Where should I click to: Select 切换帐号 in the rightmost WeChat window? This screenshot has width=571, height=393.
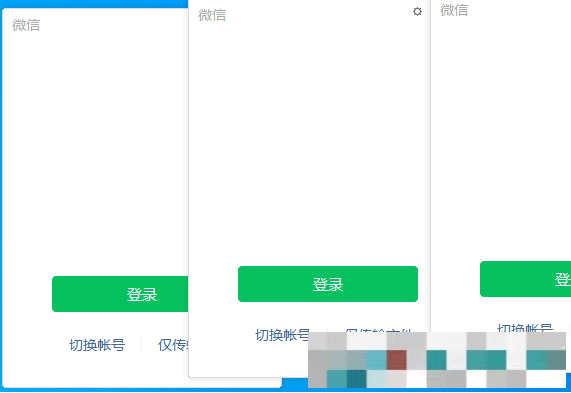coord(525,327)
